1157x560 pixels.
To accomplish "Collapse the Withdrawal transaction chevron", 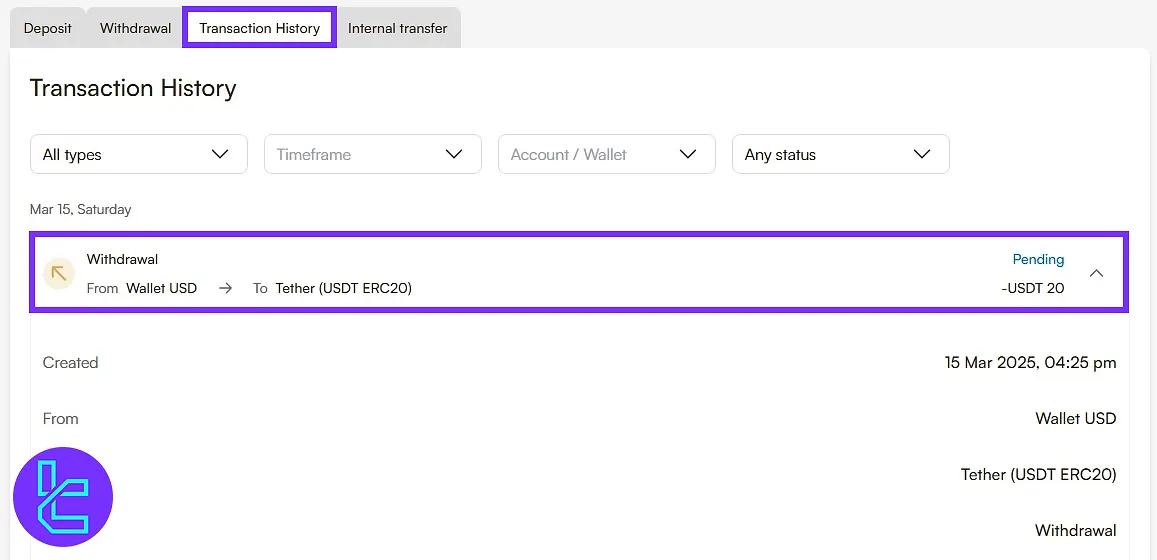I will 1096,273.
